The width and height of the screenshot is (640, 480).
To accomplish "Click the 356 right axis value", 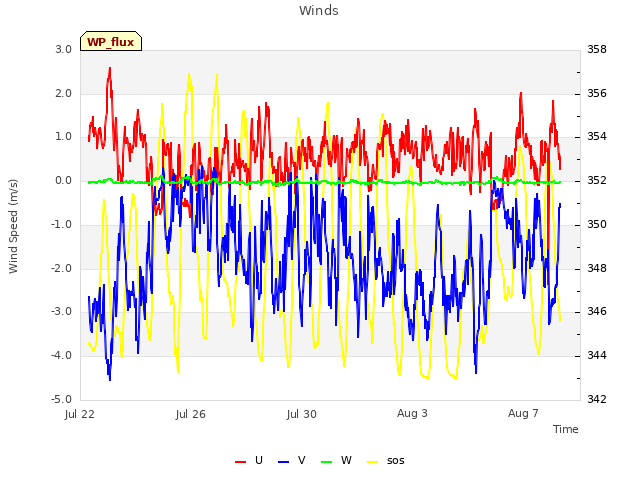I will coord(597,93).
